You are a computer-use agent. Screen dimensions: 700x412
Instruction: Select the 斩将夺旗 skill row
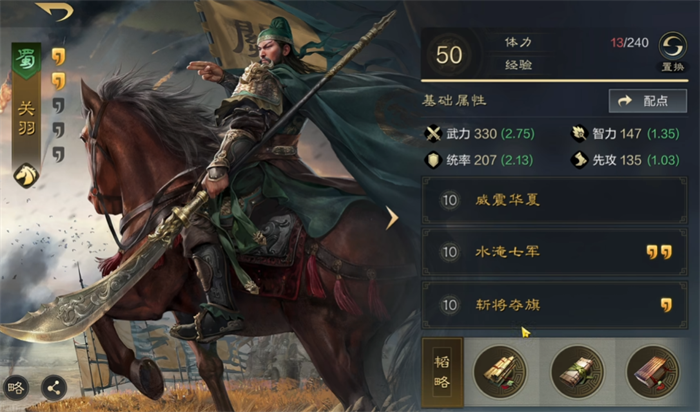point(554,305)
